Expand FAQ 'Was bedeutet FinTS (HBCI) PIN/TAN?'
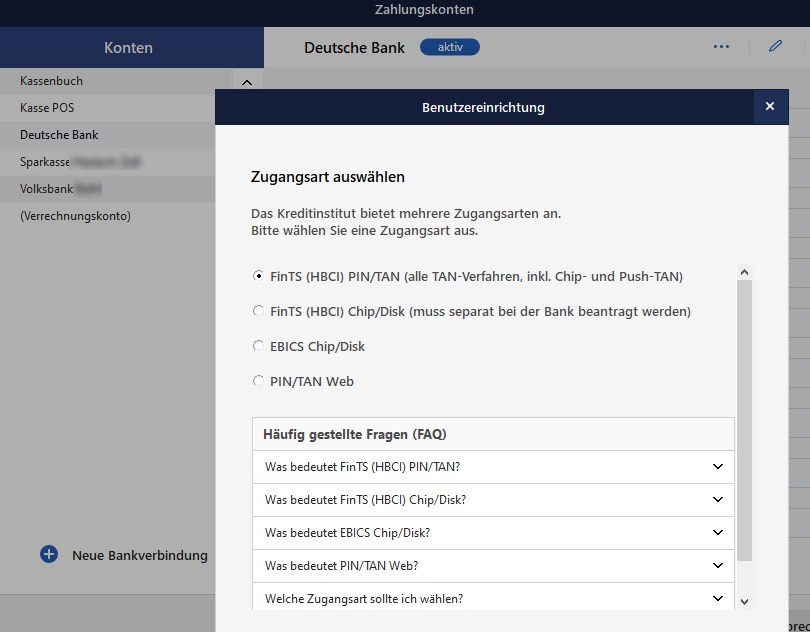 coord(493,467)
